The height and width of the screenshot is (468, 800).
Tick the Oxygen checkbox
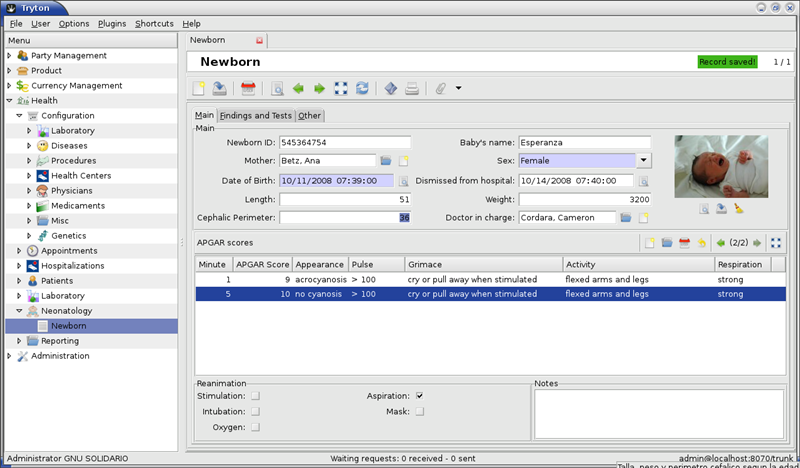click(255, 427)
